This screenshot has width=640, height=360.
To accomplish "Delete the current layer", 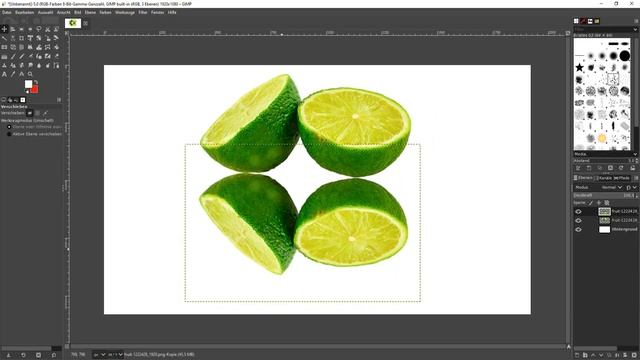I will click(x=634, y=355).
